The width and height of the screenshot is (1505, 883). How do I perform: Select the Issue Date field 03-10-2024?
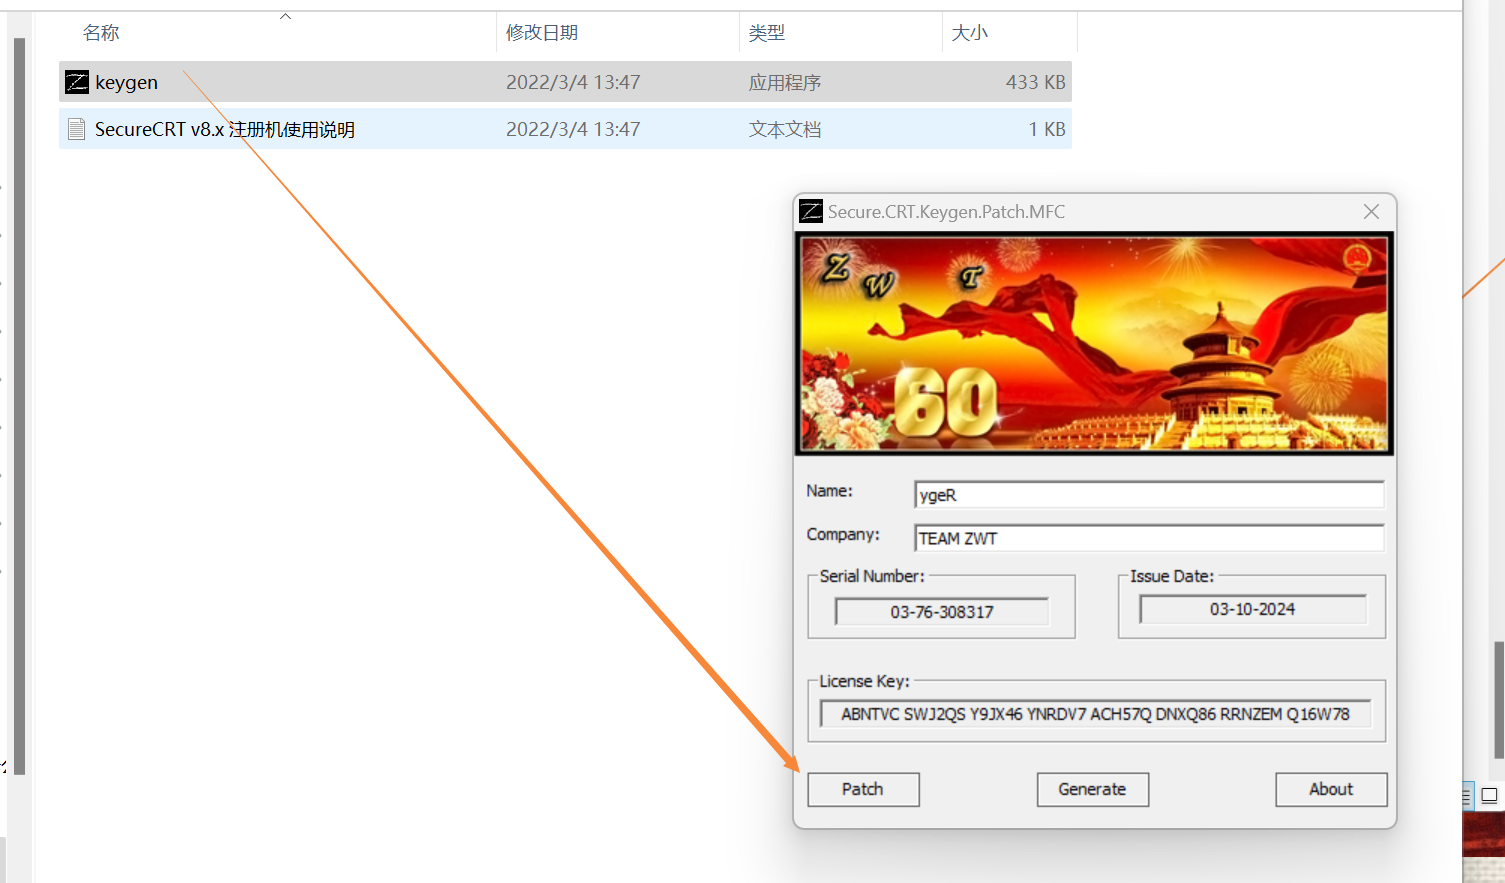[1252, 609]
